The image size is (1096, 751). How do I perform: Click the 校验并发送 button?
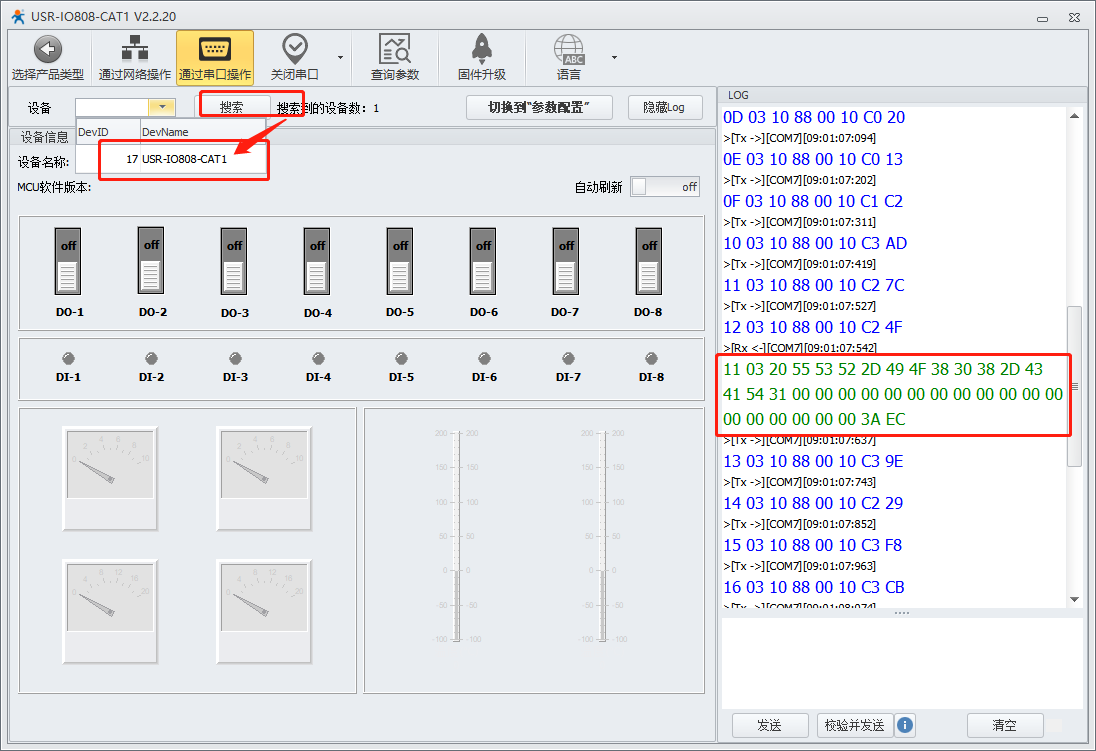(x=854, y=725)
